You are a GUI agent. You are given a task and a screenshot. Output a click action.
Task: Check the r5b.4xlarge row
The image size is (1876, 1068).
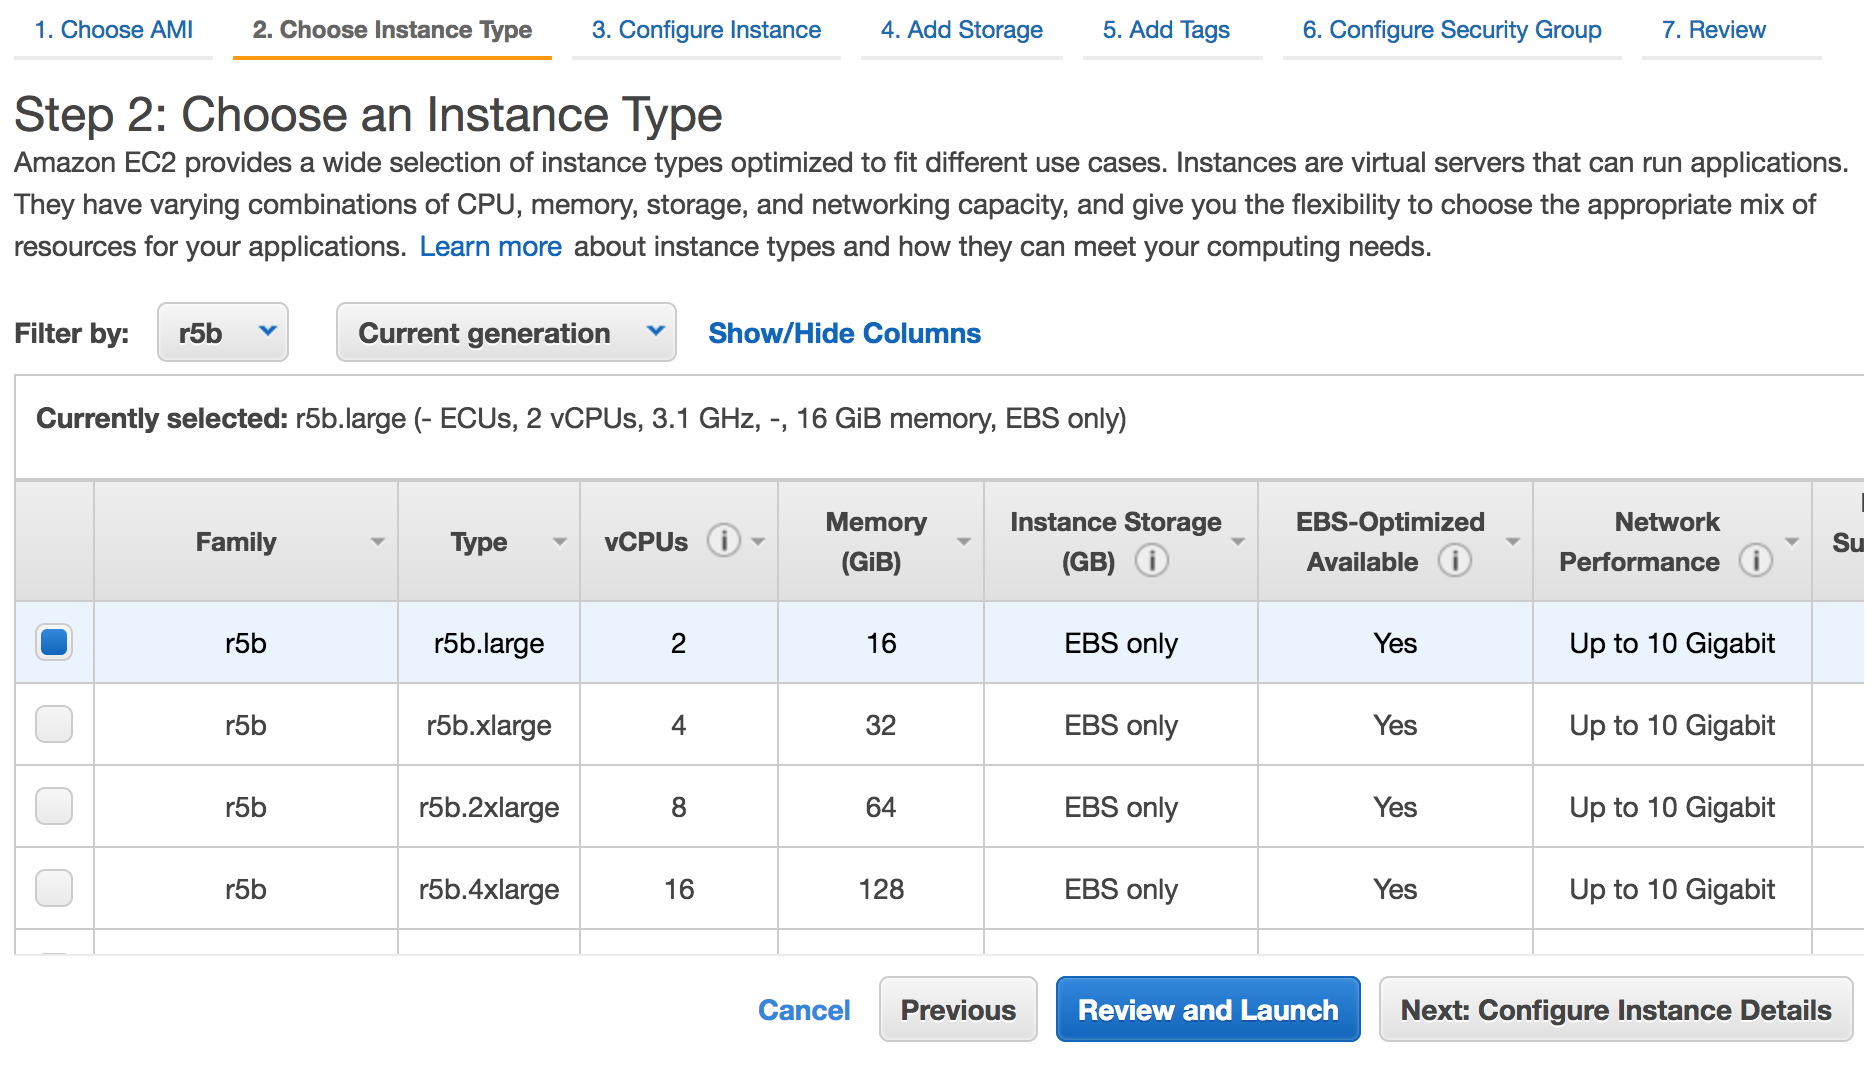point(54,888)
